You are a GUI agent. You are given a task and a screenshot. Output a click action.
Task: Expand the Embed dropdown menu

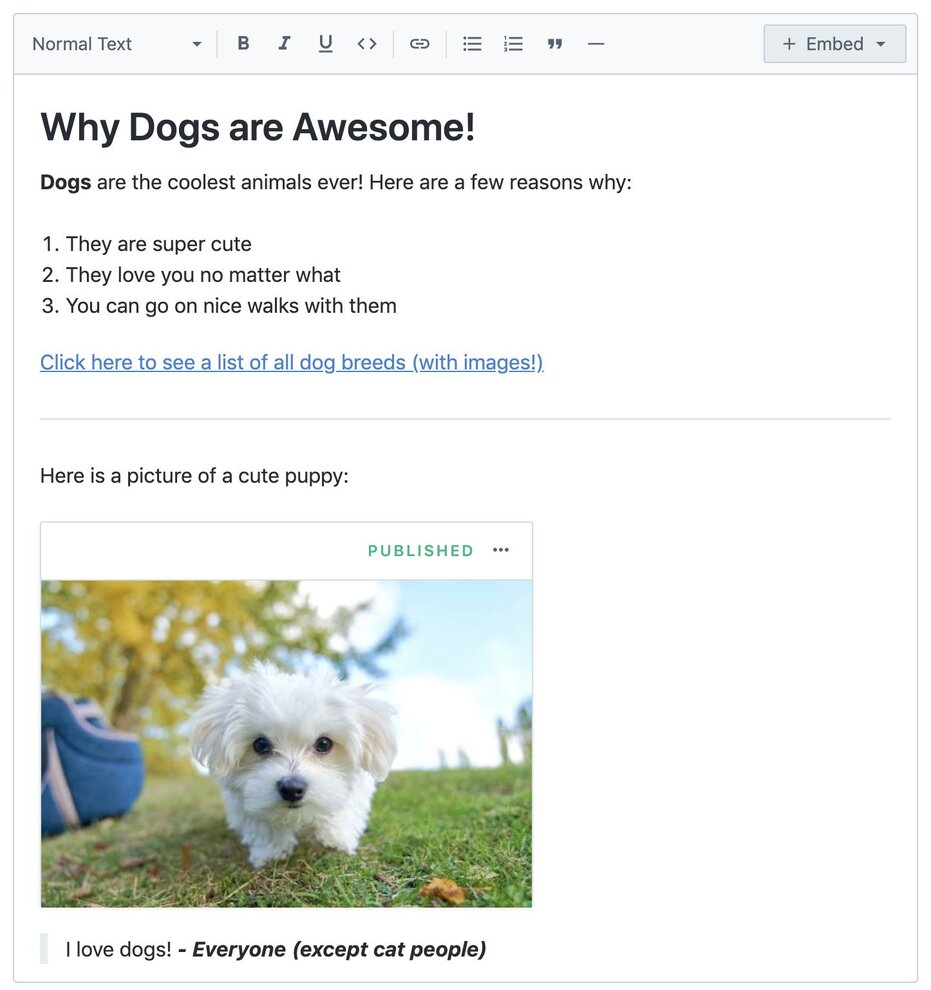point(834,44)
